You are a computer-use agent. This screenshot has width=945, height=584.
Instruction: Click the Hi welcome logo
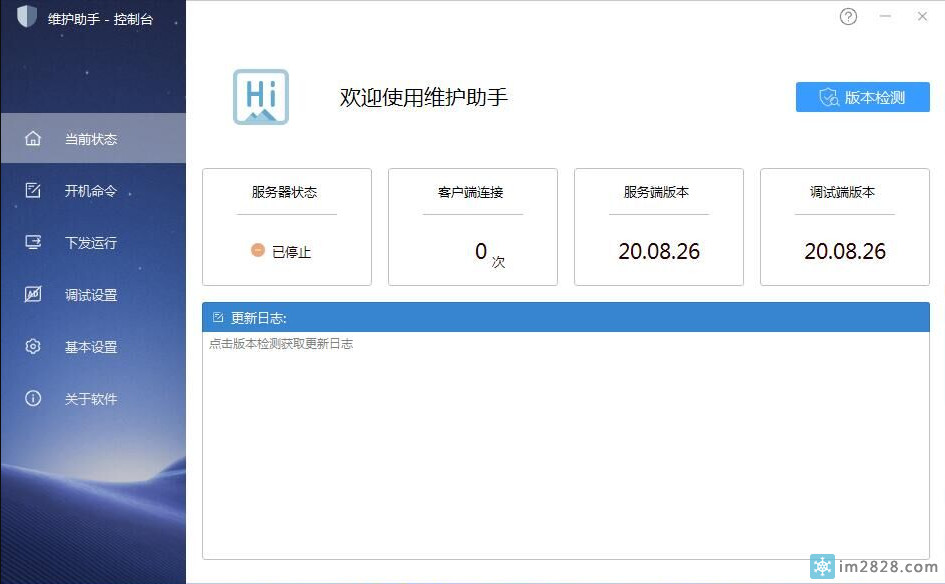click(x=261, y=97)
